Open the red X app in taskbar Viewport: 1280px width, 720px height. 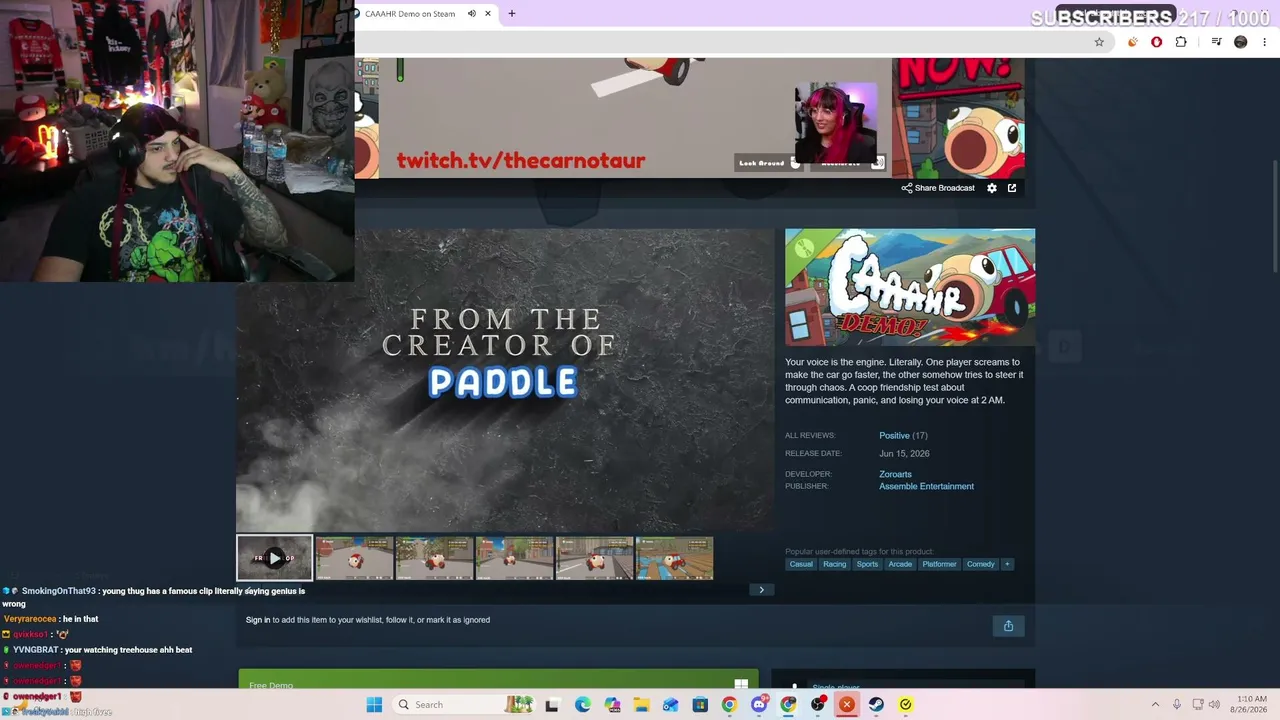point(847,705)
